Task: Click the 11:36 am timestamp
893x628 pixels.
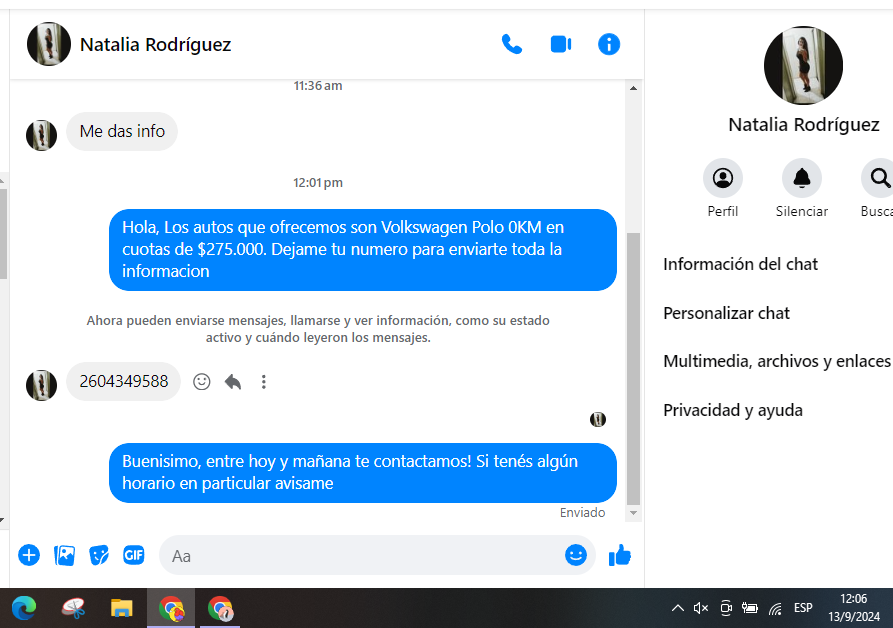Action: [x=318, y=86]
